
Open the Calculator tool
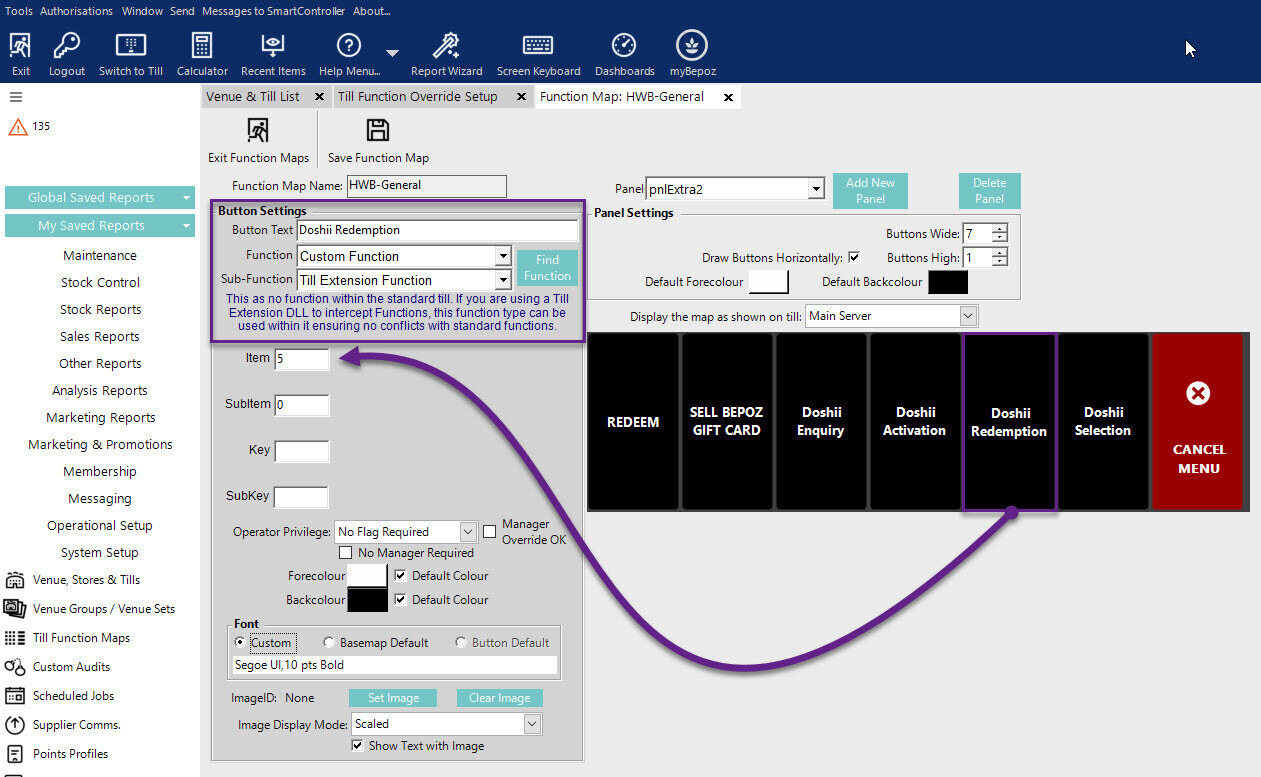point(202,46)
